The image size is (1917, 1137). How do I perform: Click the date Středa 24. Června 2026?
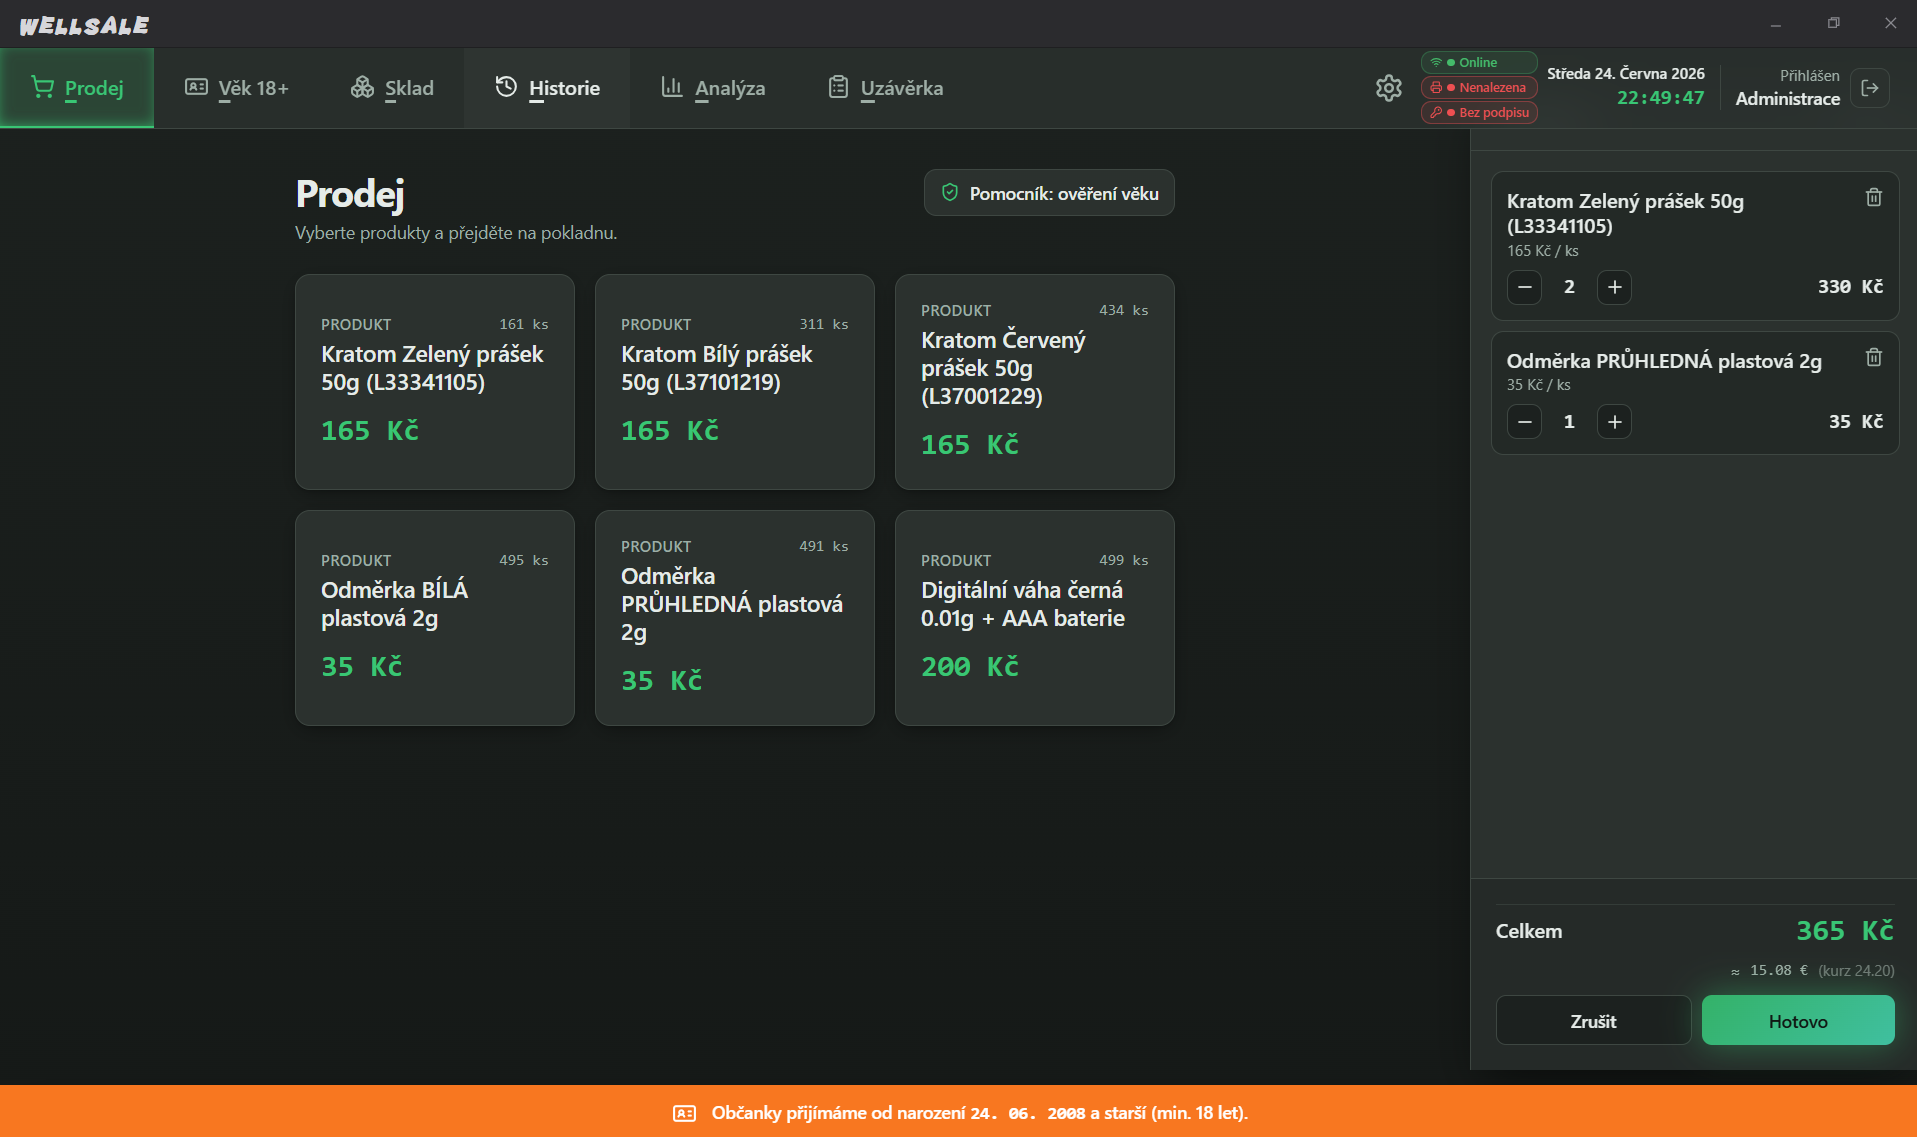point(1626,73)
